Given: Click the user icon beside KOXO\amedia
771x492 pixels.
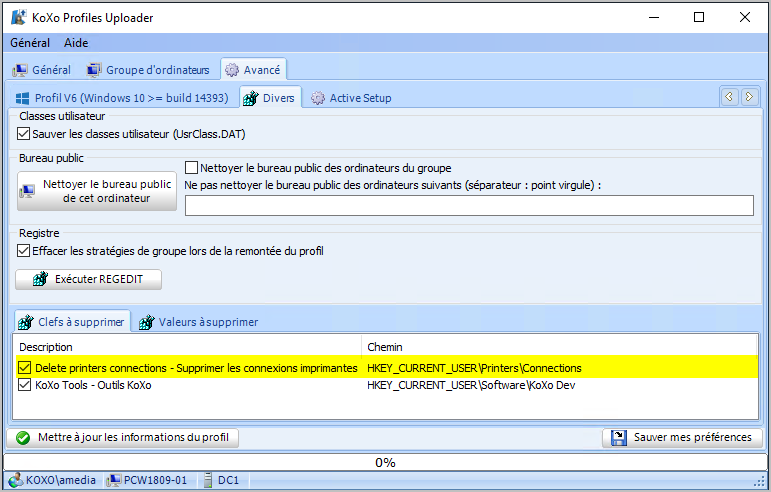Looking at the screenshot, I should pos(16,480).
